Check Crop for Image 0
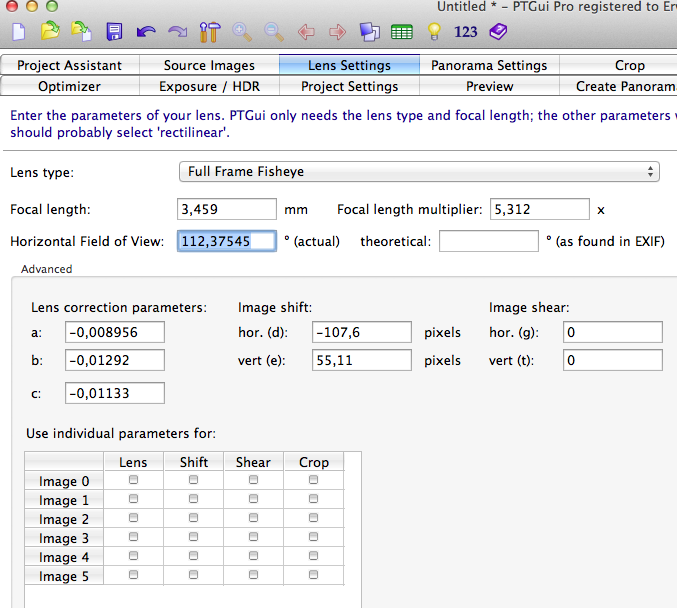677x608 pixels. click(313, 480)
